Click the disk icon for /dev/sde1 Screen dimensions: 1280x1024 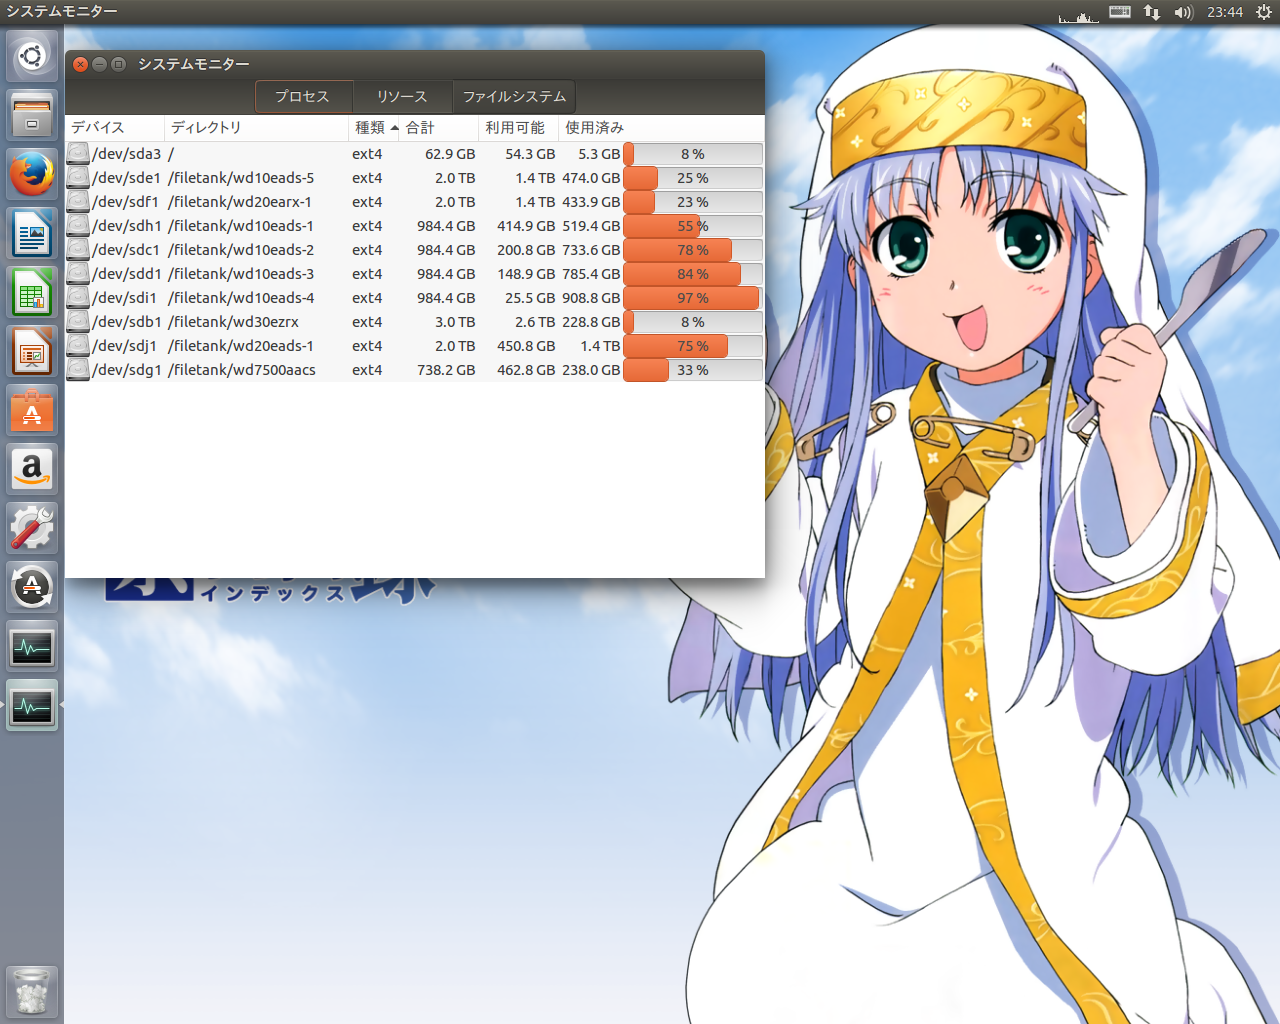(x=78, y=178)
